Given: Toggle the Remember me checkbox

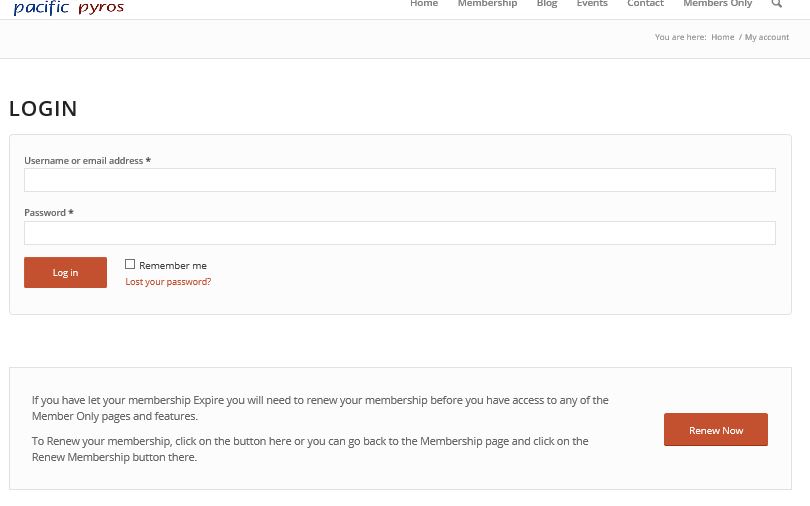Looking at the screenshot, I should [x=130, y=265].
